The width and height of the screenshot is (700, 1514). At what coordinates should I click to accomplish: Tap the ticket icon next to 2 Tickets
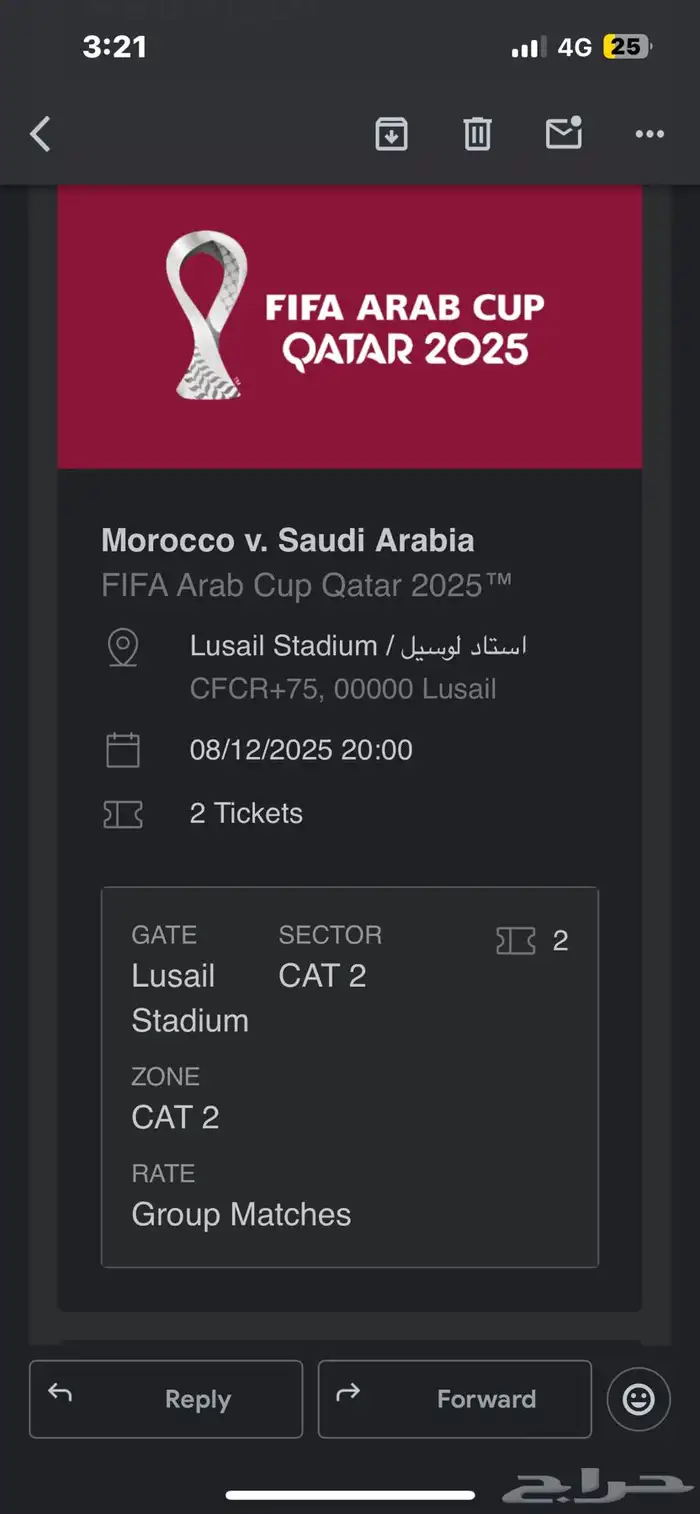coord(123,814)
